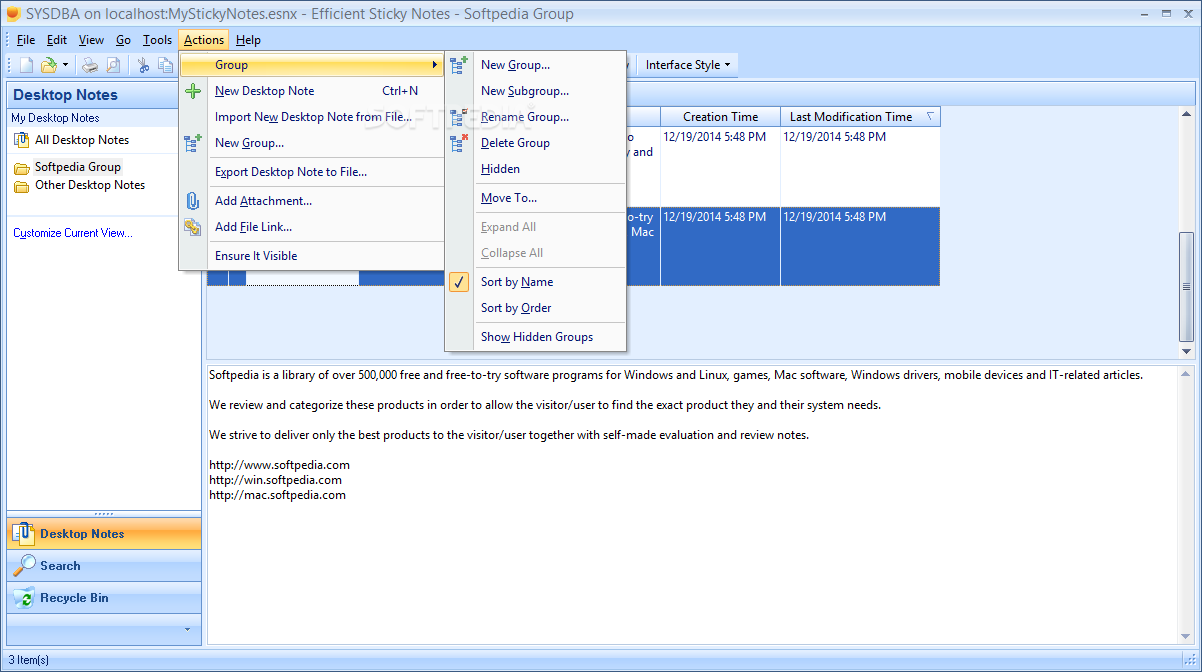Select Rename Group in the submenu

pos(536,117)
